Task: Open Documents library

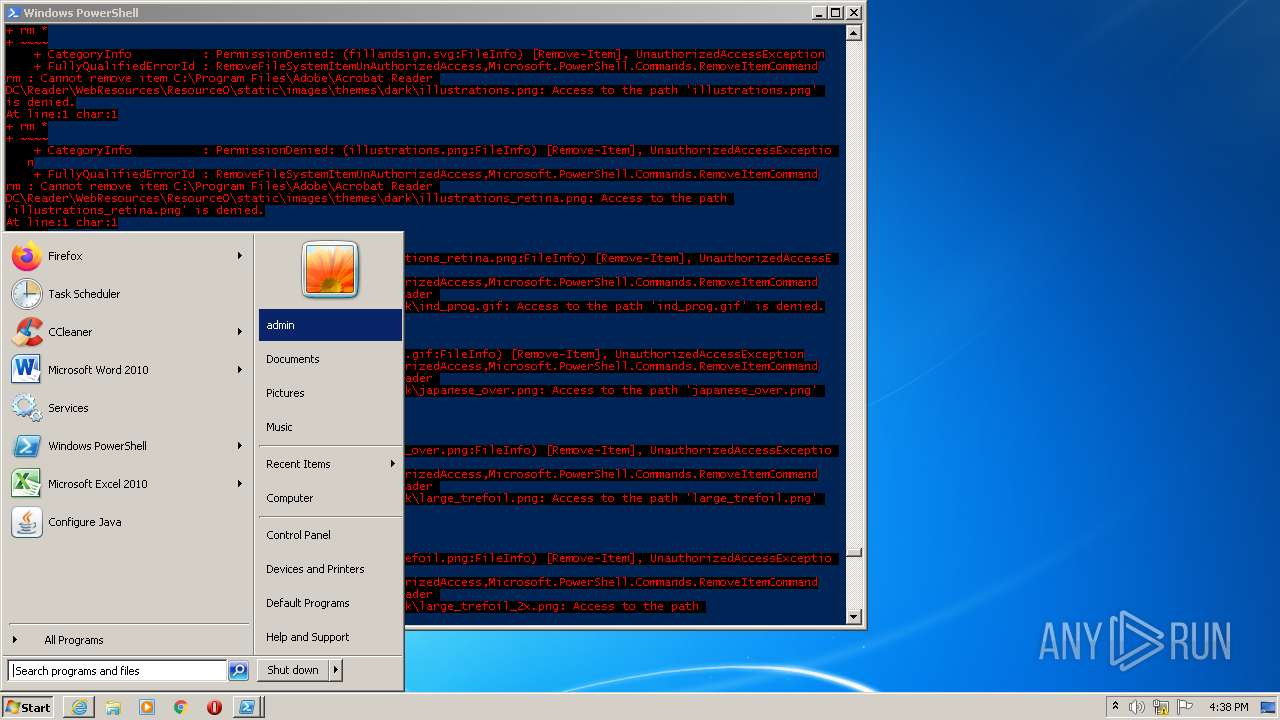Action: tap(330, 359)
